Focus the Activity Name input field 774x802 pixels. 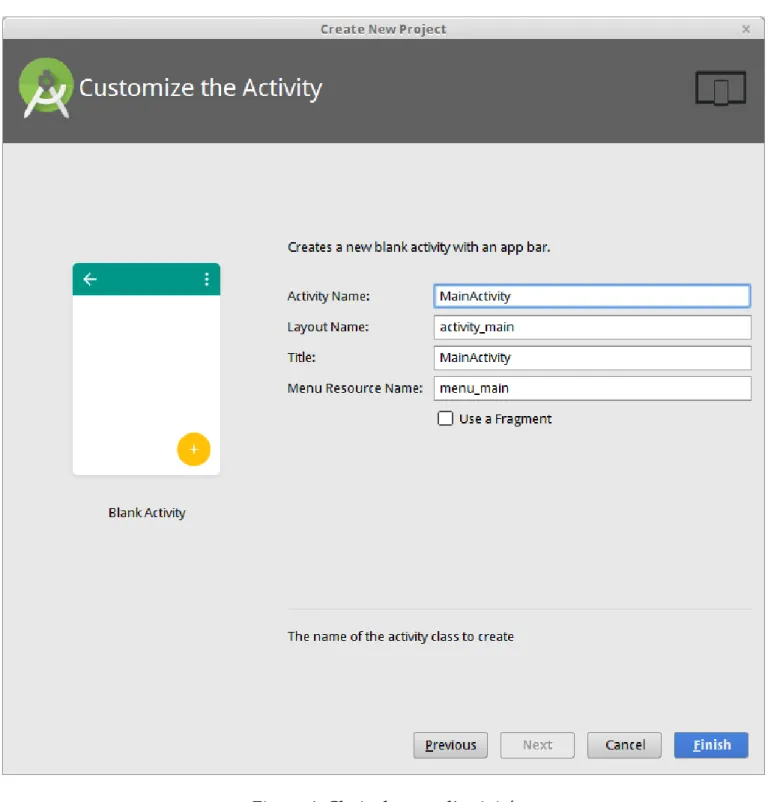pyautogui.click(x=592, y=296)
